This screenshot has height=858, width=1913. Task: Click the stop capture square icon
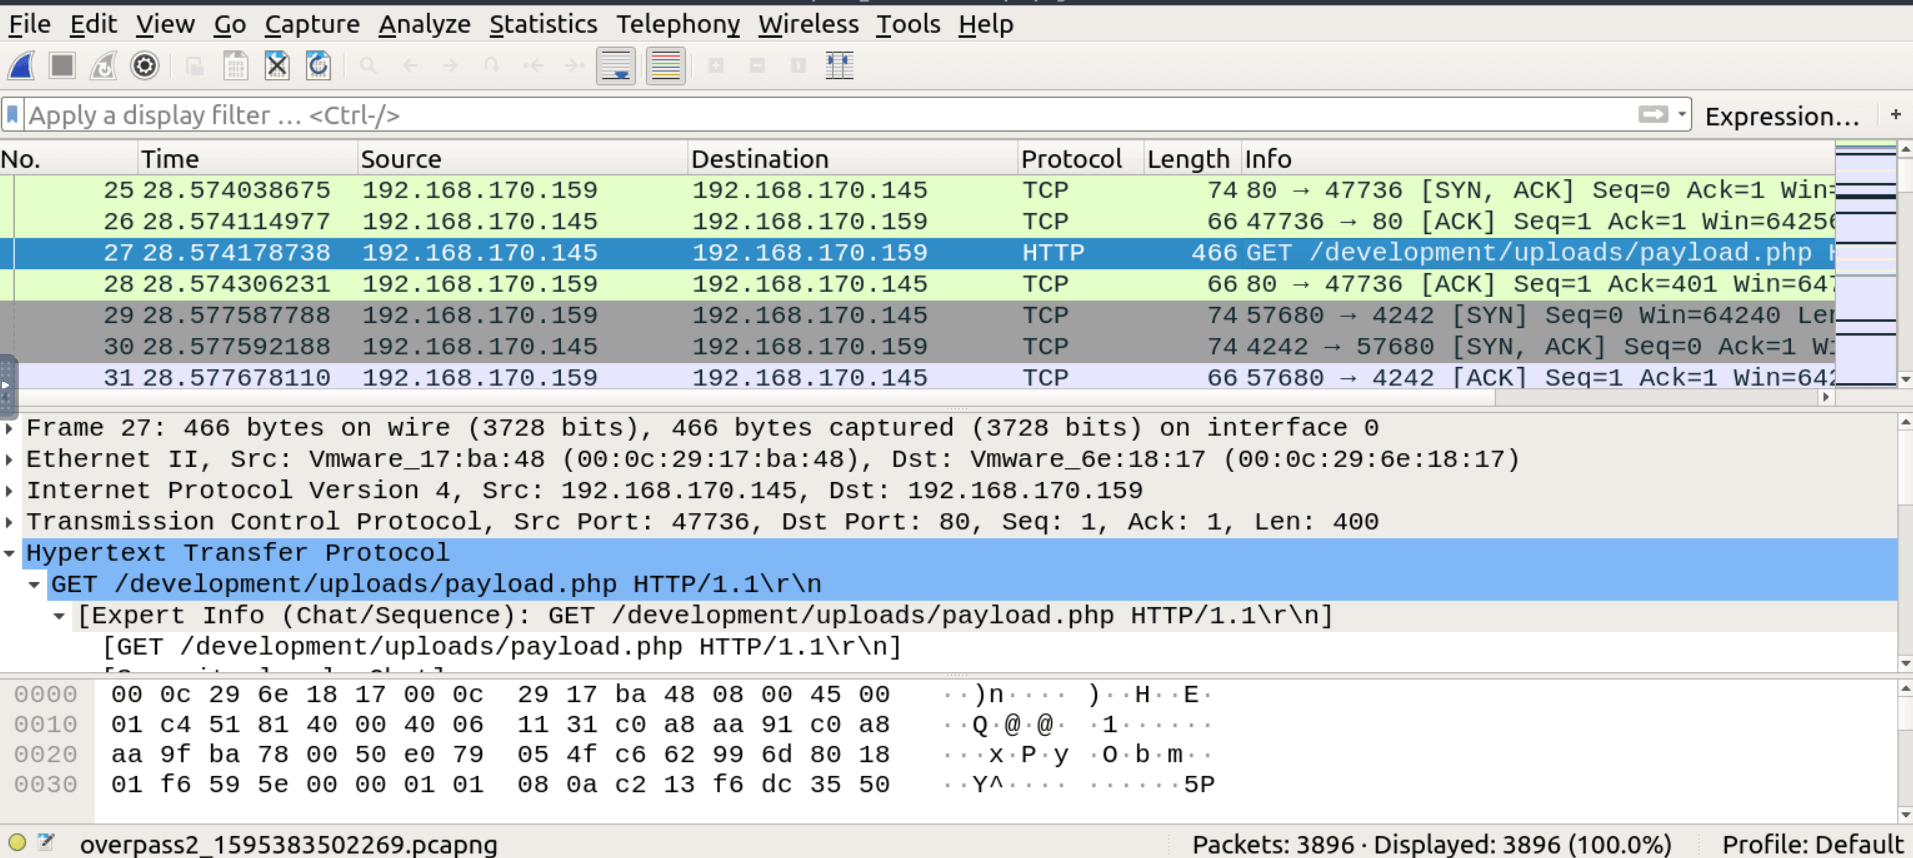coord(62,66)
